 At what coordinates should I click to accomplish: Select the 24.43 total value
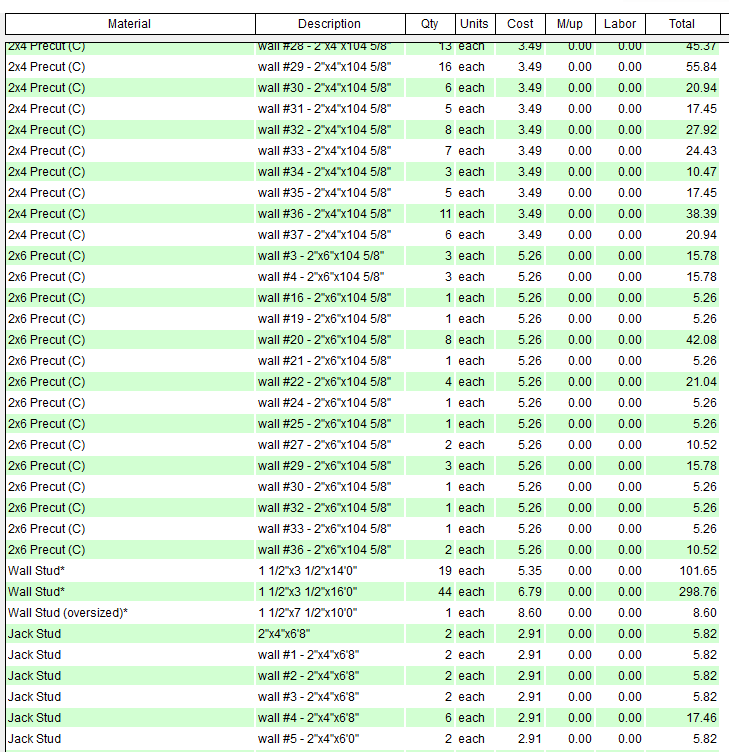point(701,151)
